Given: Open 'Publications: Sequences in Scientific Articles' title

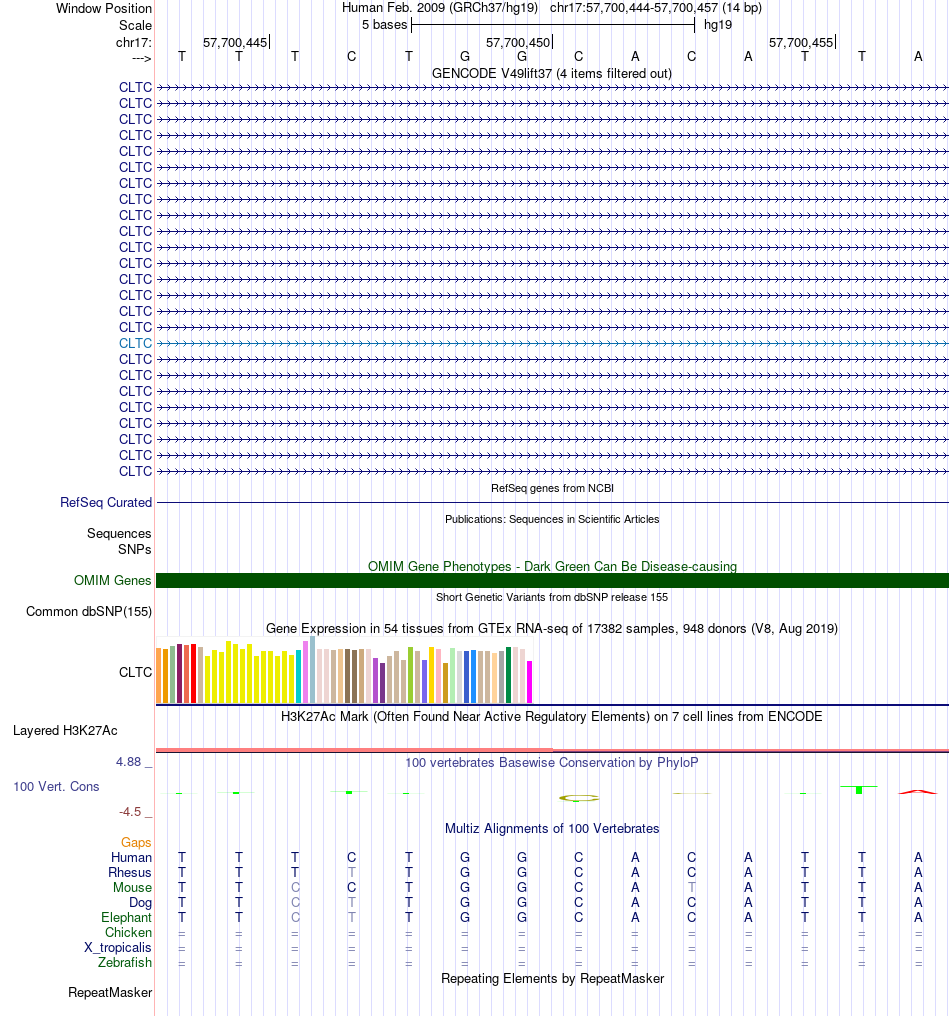Looking at the screenshot, I should [552, 519].
